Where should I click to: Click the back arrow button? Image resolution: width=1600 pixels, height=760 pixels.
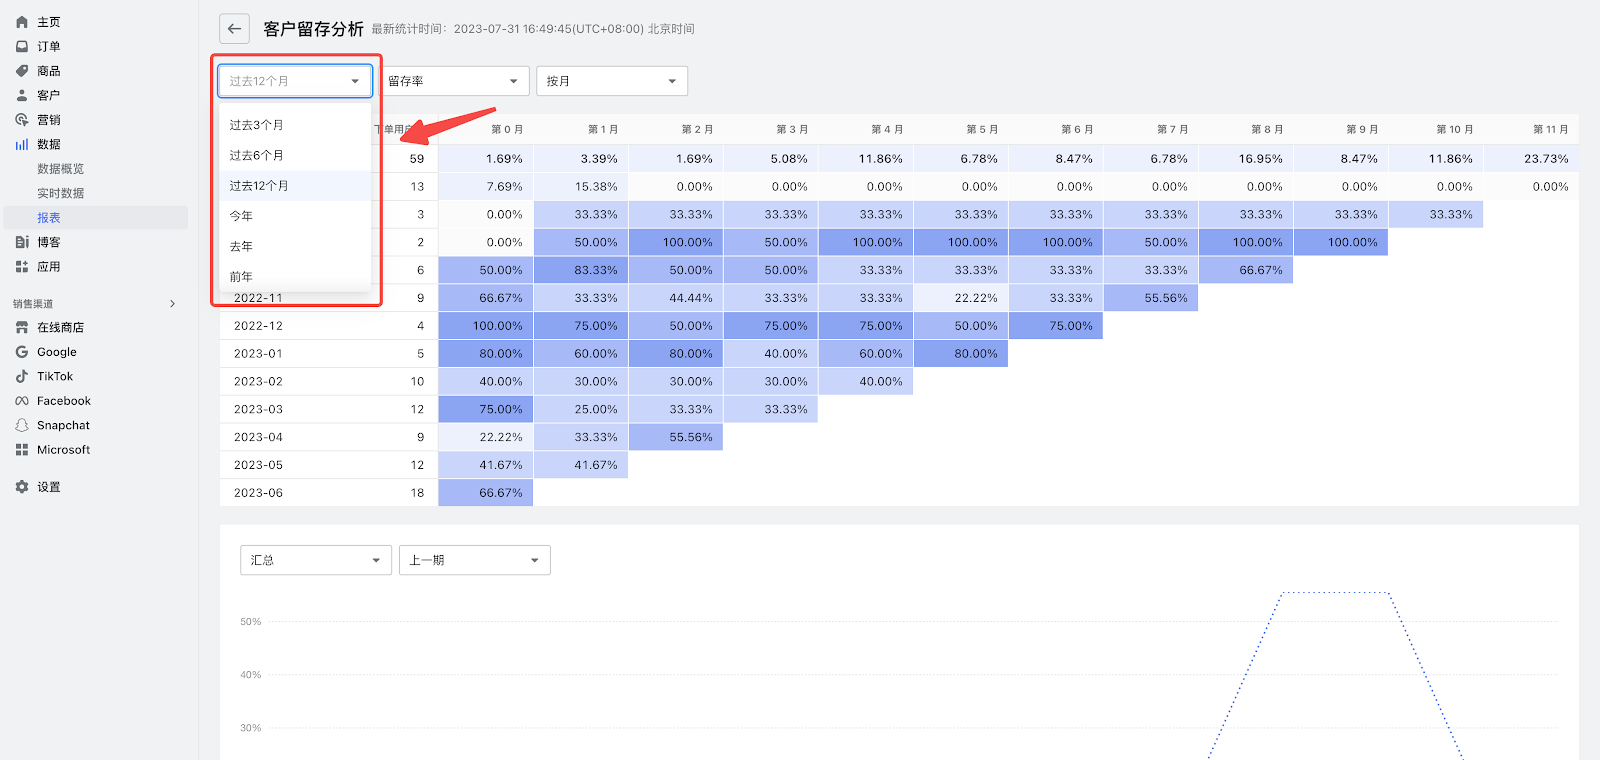(234, 29)
